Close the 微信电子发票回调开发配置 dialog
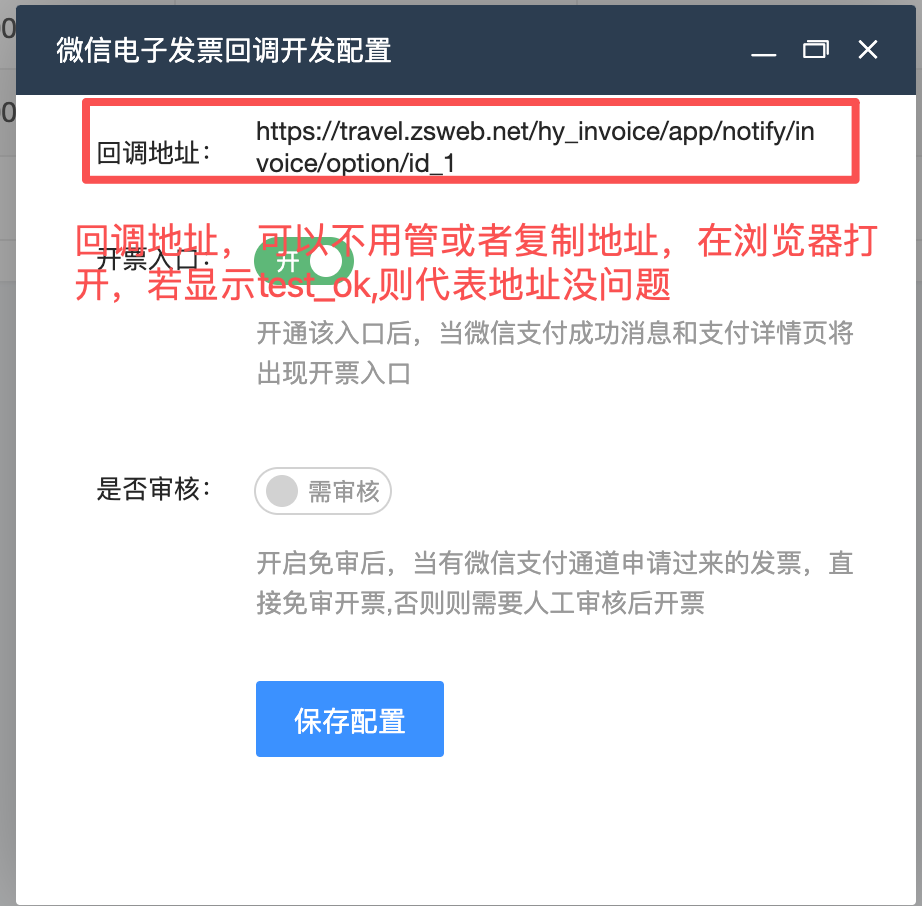 [x=868, y=50]
